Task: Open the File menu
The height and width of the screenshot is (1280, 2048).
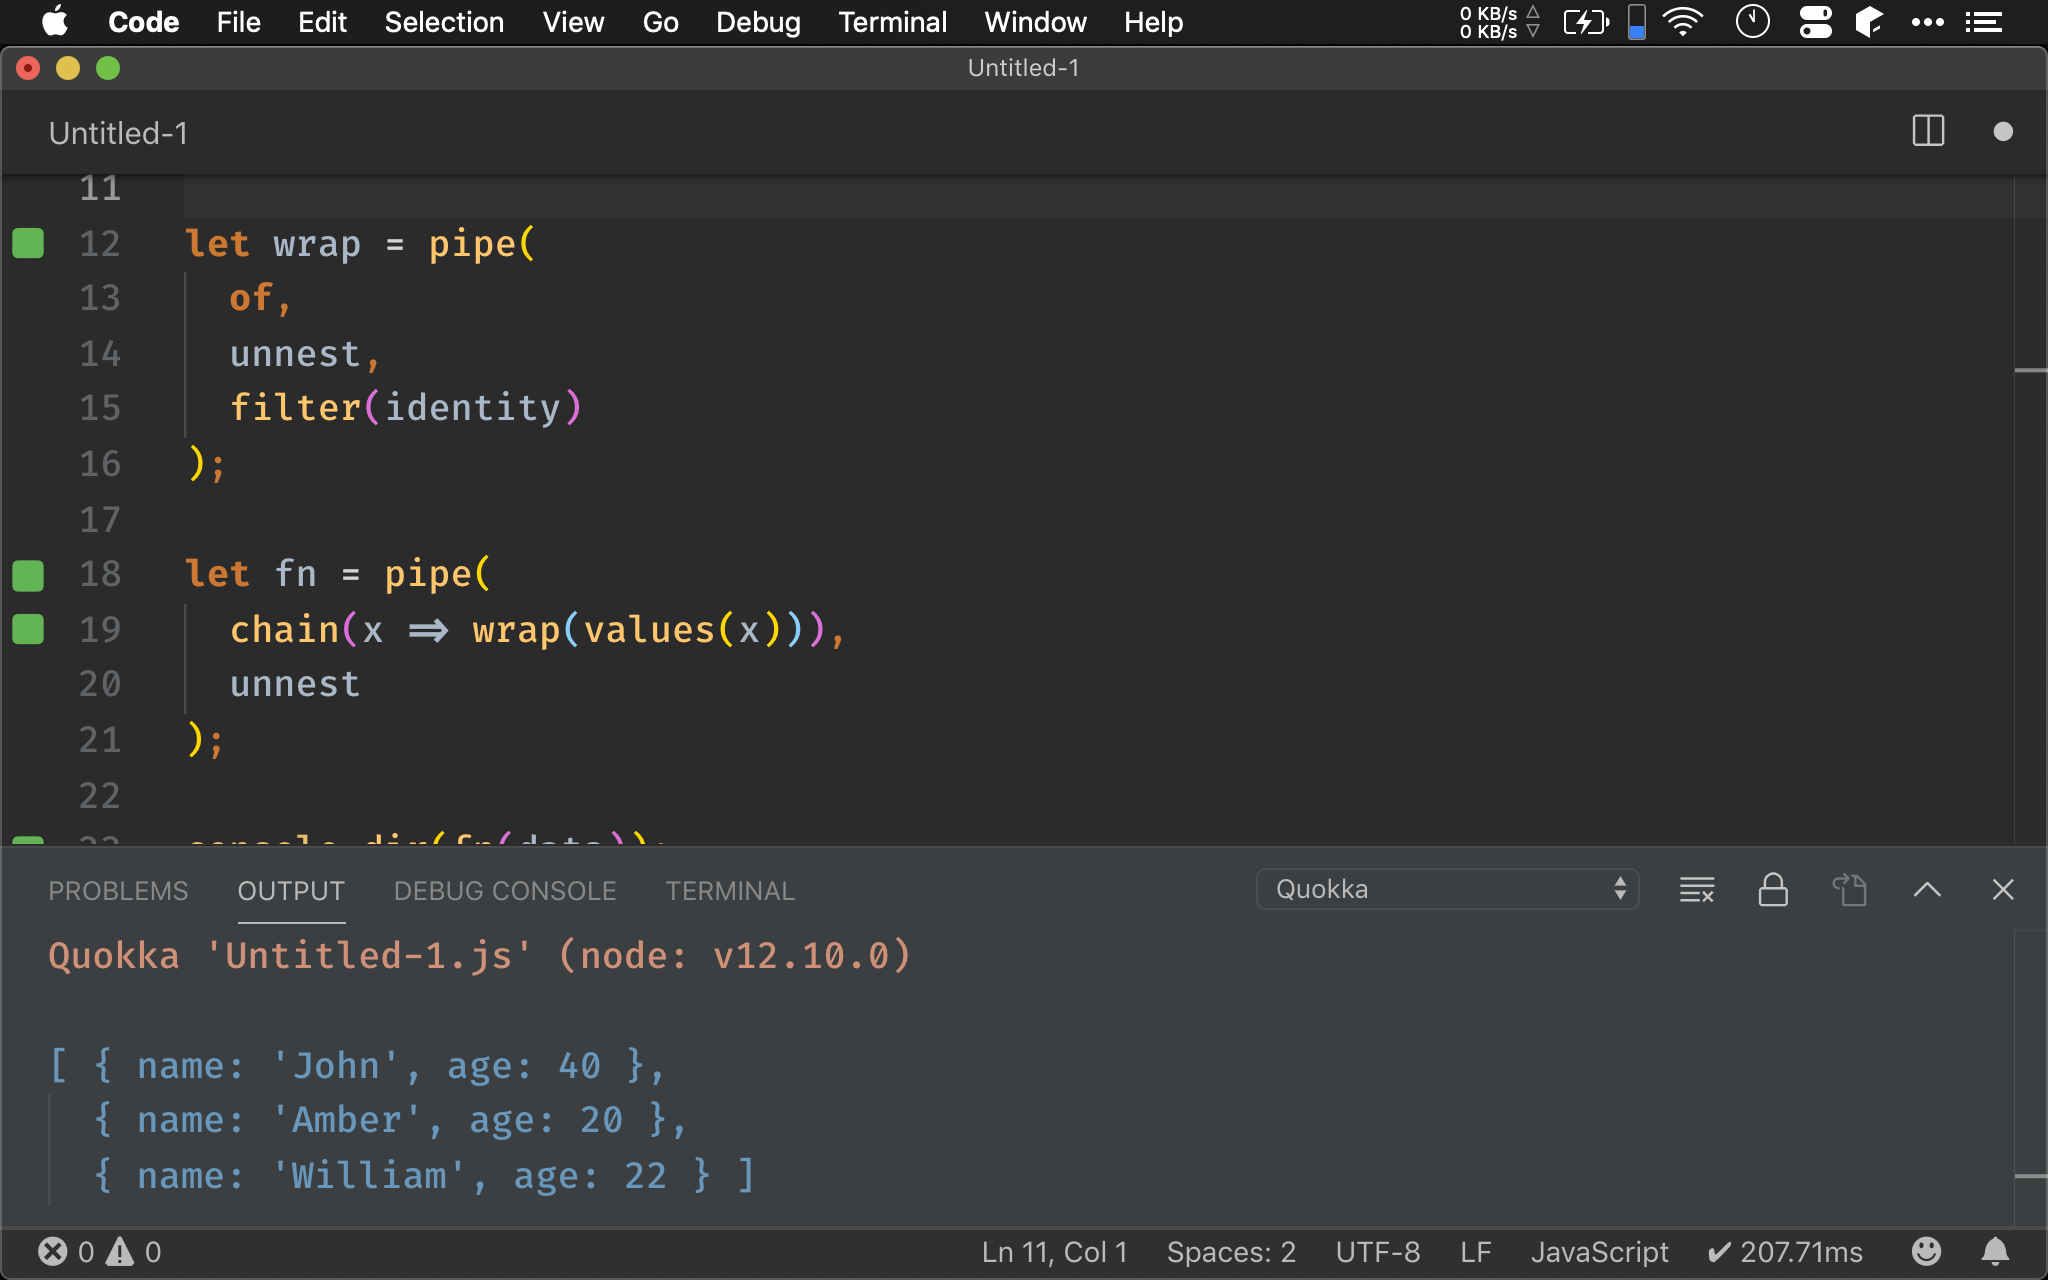Action: 238,22
